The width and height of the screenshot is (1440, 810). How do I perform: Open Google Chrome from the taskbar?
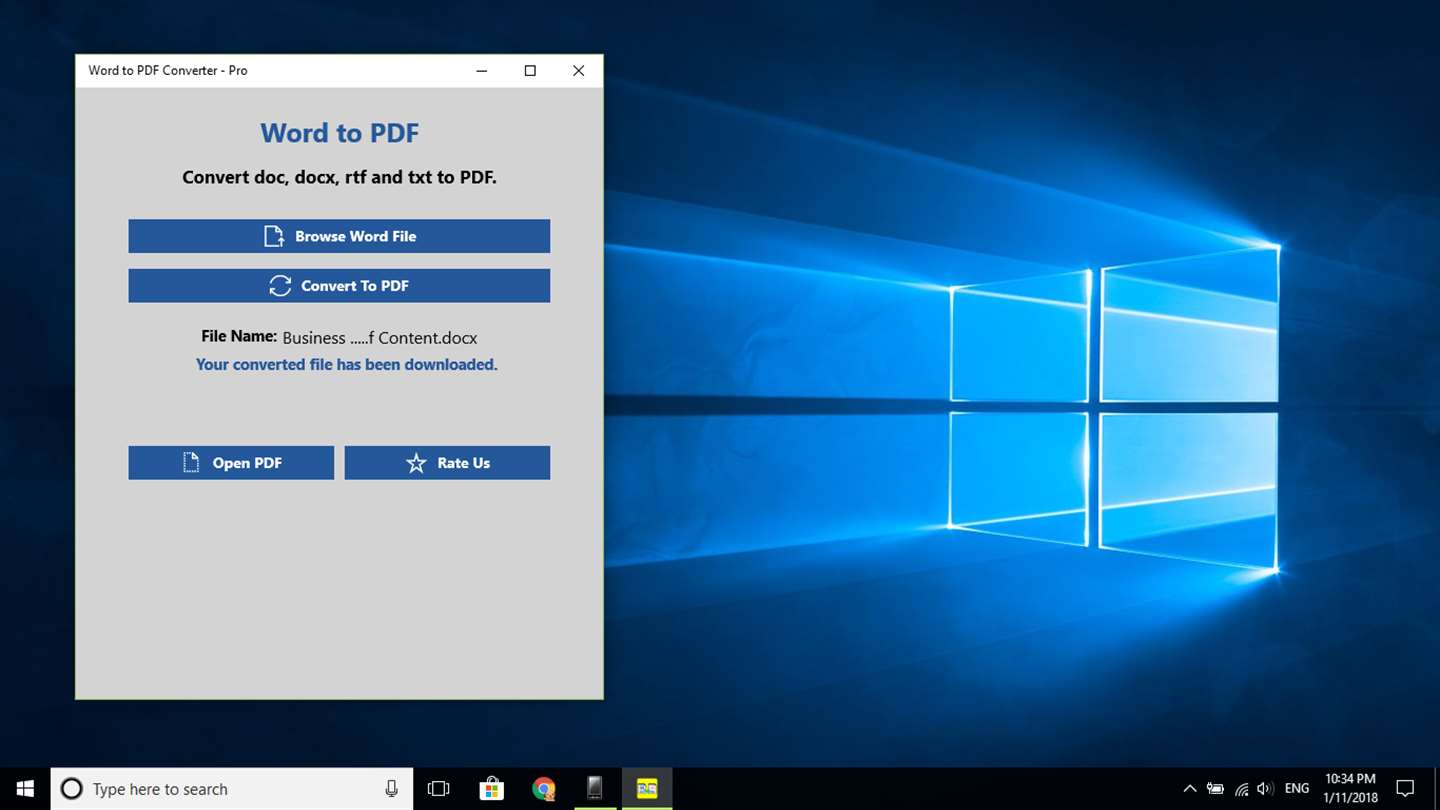pos(543,789)
